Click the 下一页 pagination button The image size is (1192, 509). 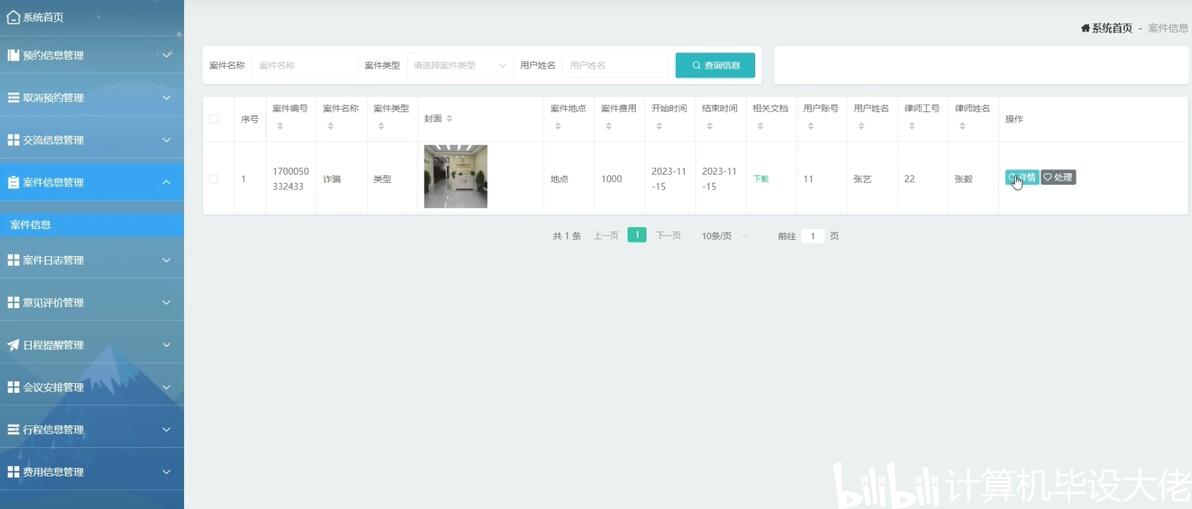(668, 236)
